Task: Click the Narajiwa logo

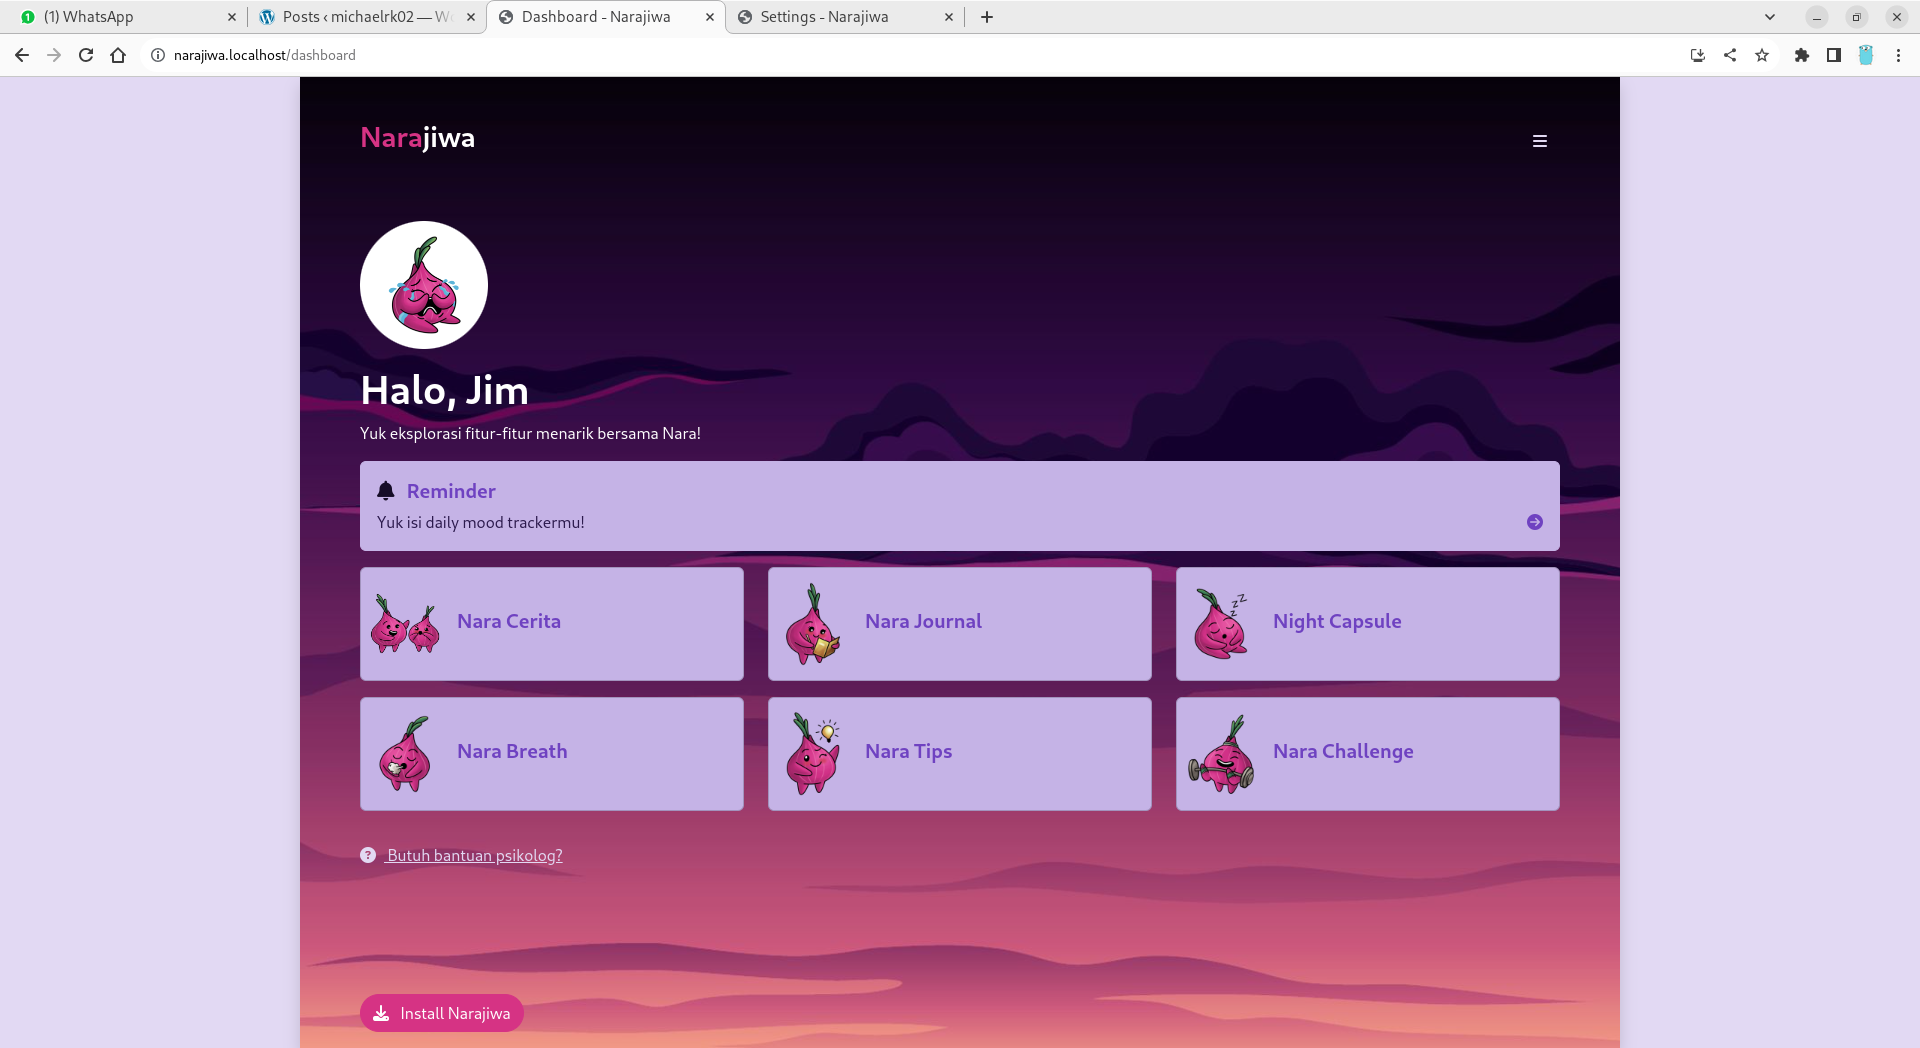Action: 417,138
